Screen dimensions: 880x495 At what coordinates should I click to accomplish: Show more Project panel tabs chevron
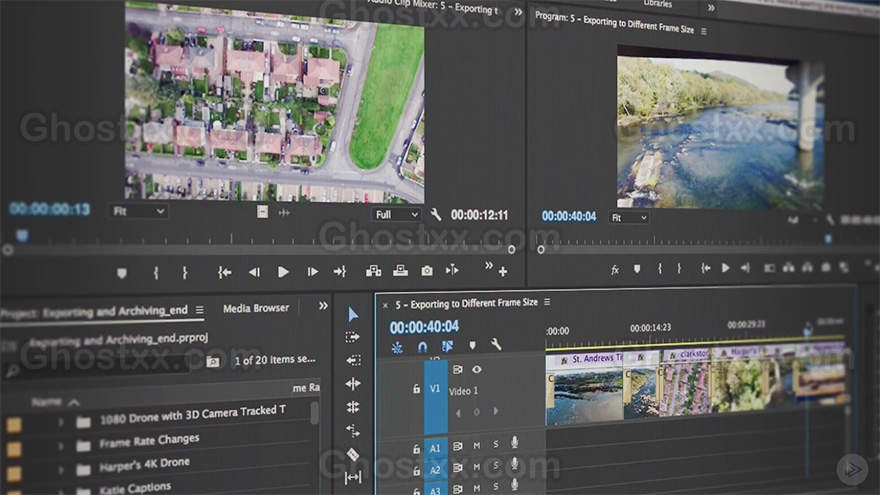323,306
